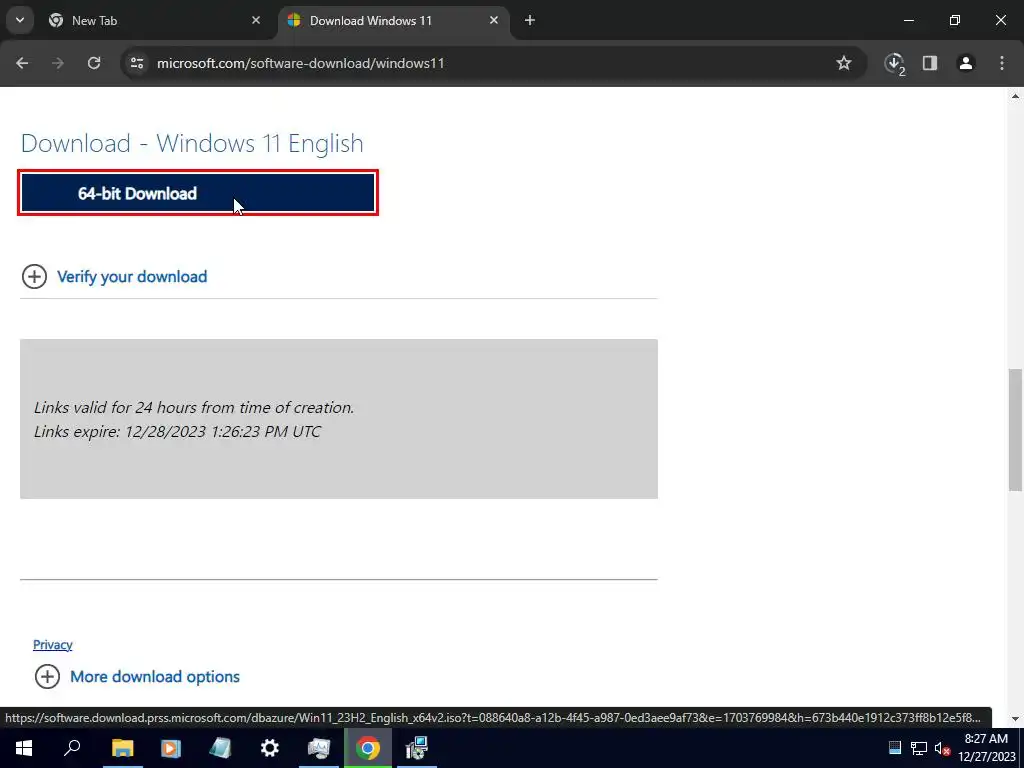Switch to Chrome in the taskbar
This screenshot has height=768, width=1024.
tap(368, 748)
